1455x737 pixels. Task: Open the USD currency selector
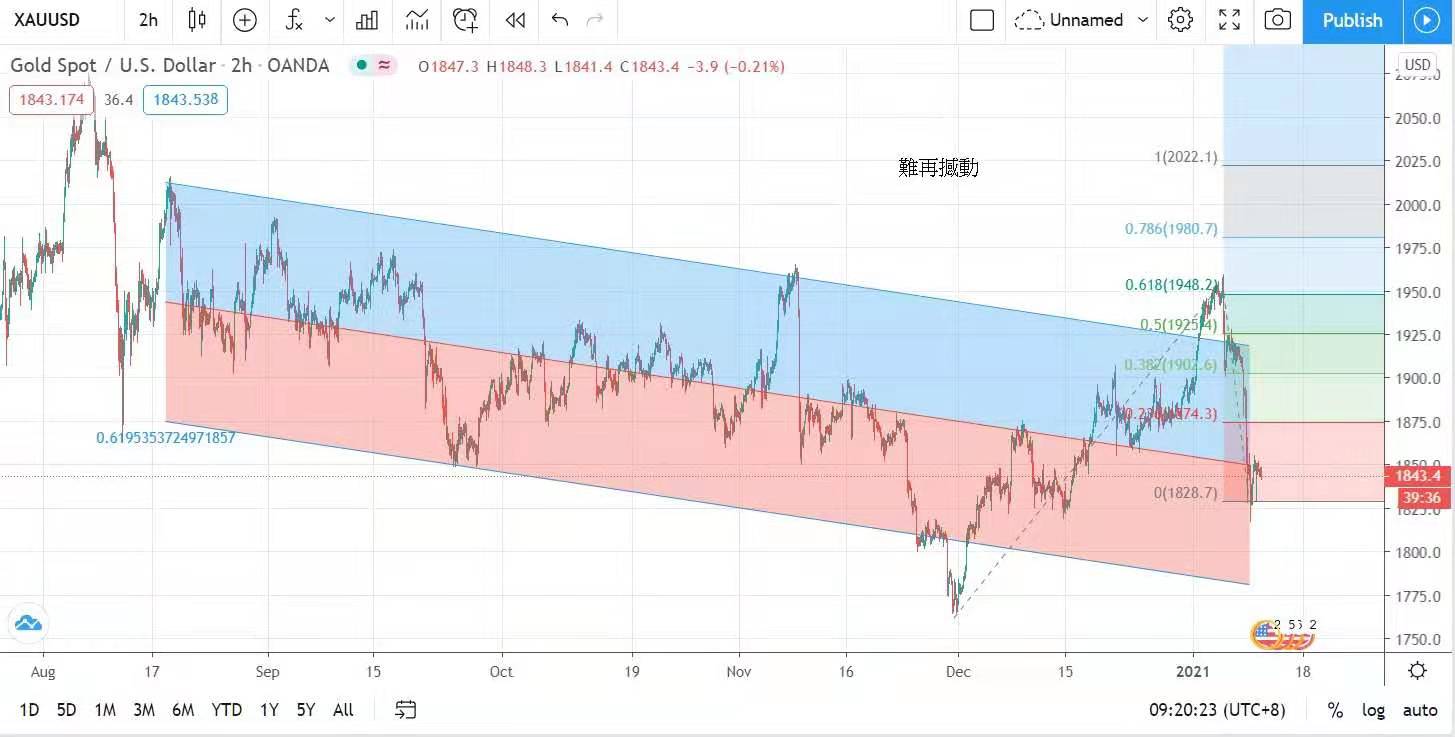(x=1417, y=65)
